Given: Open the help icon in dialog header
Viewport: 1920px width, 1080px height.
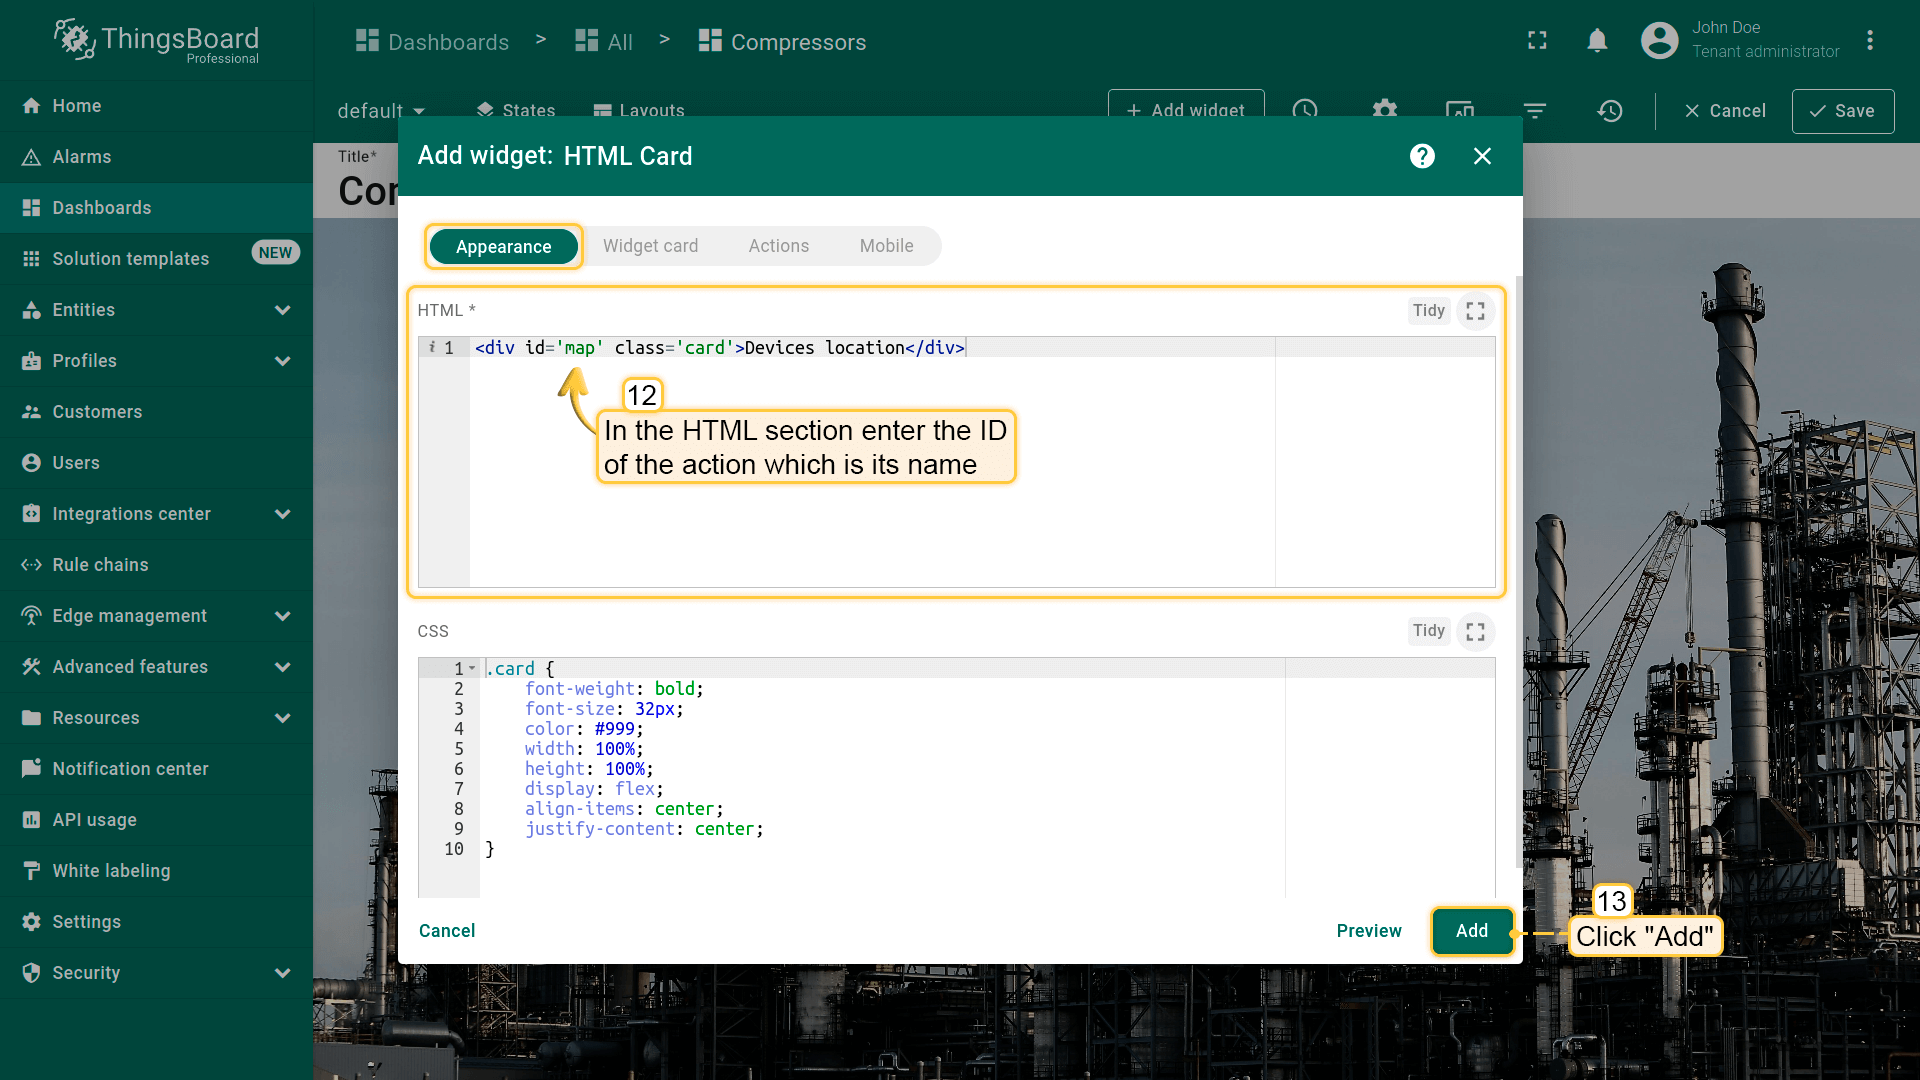Looking at the screenshot, I should (1422, 156).
